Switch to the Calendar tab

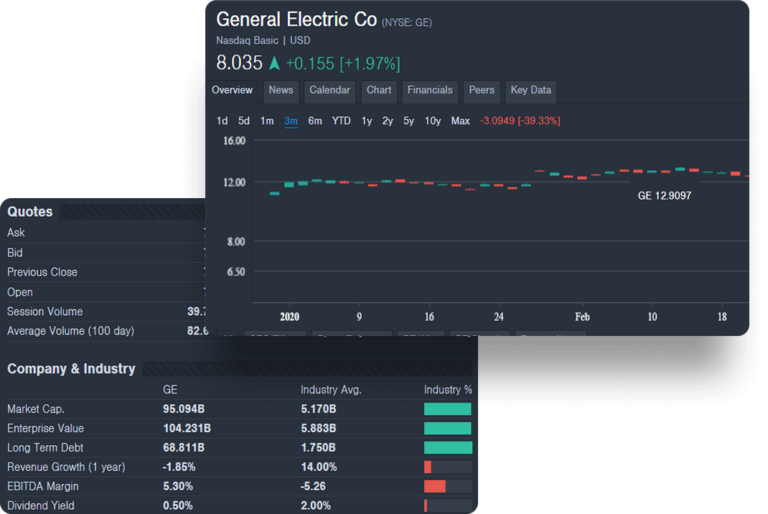click(x=329, y=90)
